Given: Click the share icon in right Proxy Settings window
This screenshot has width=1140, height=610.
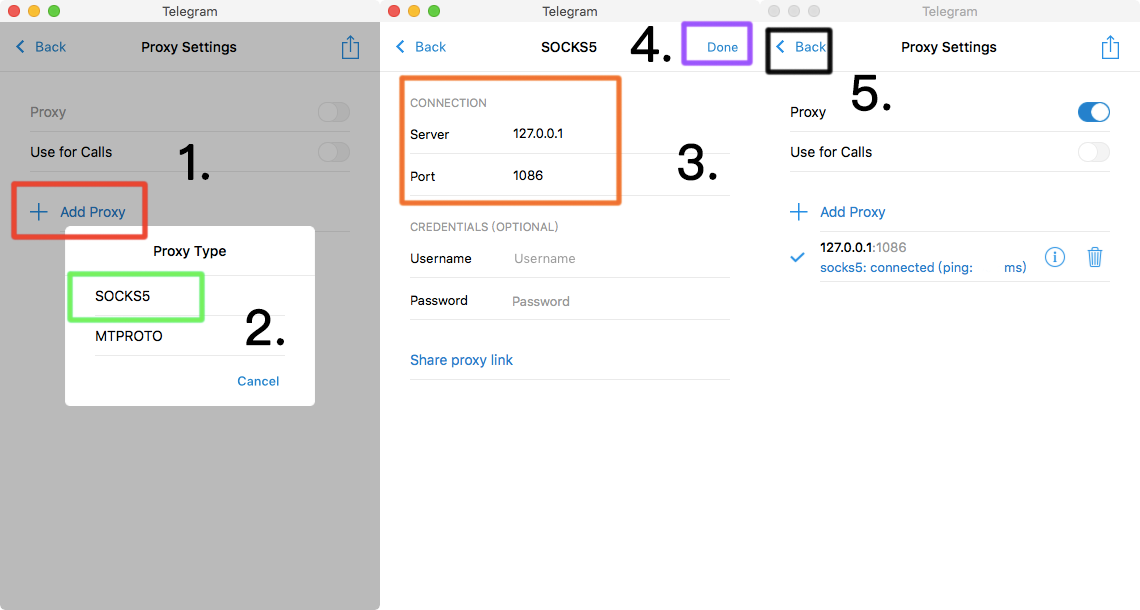Looking at the screenshot, I should (1110, 47).
